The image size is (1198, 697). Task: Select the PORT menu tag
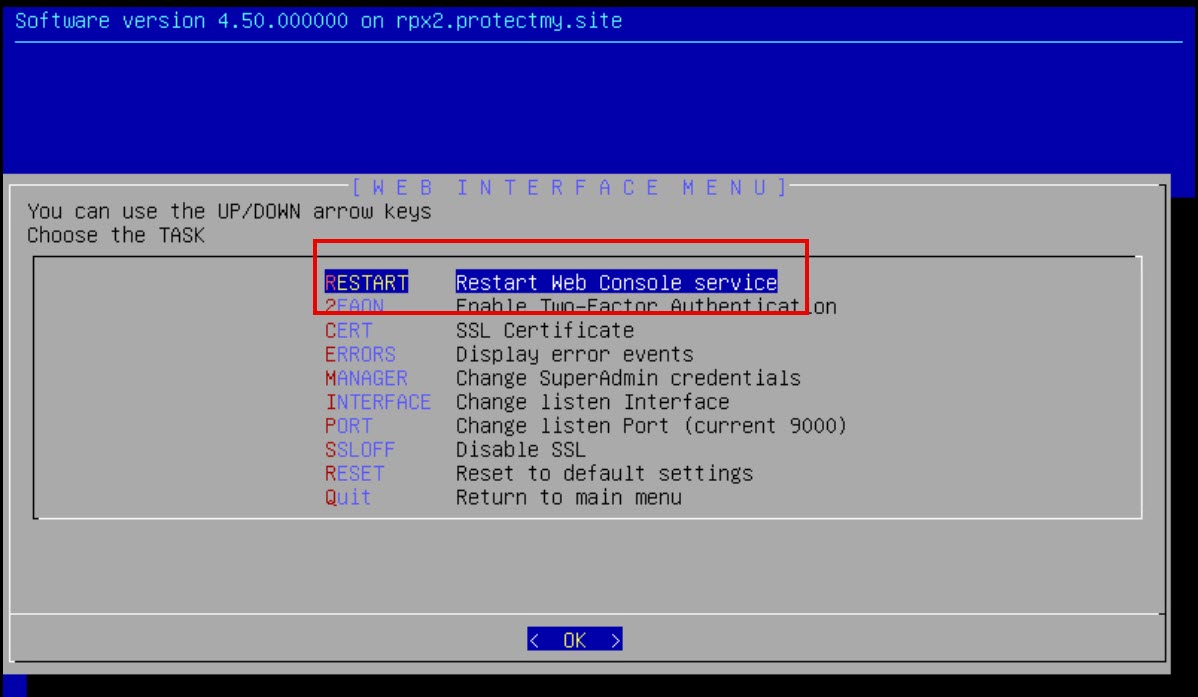(348, 426)
